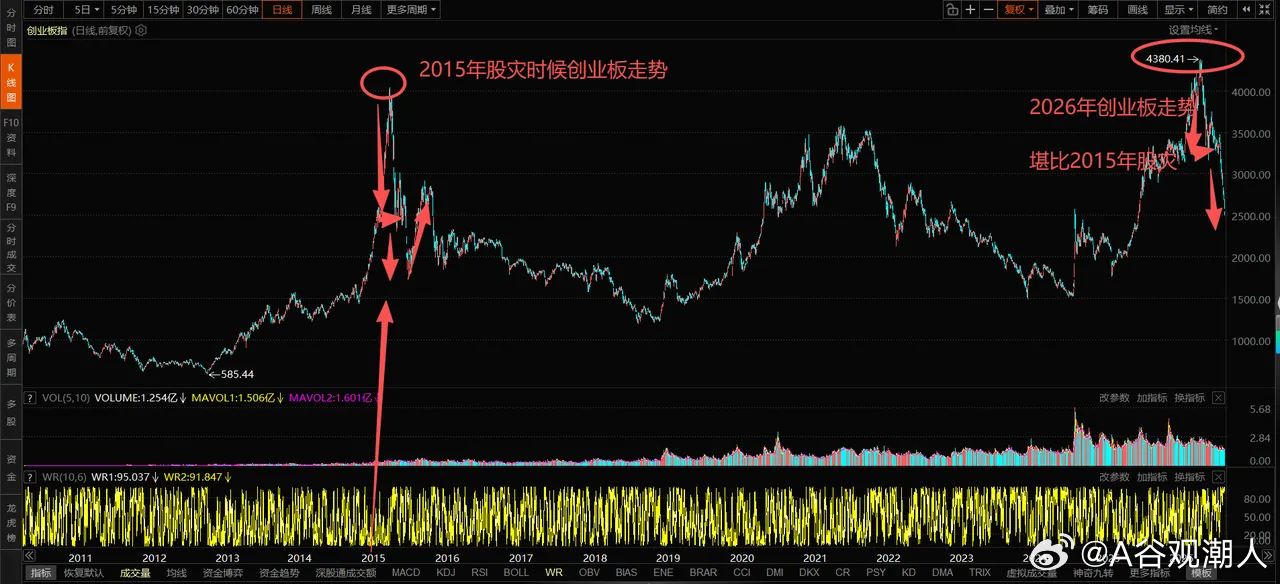The image size is (1280, 584).
Task: Open the 模板 template selector
Action: tap(1201, 573)
